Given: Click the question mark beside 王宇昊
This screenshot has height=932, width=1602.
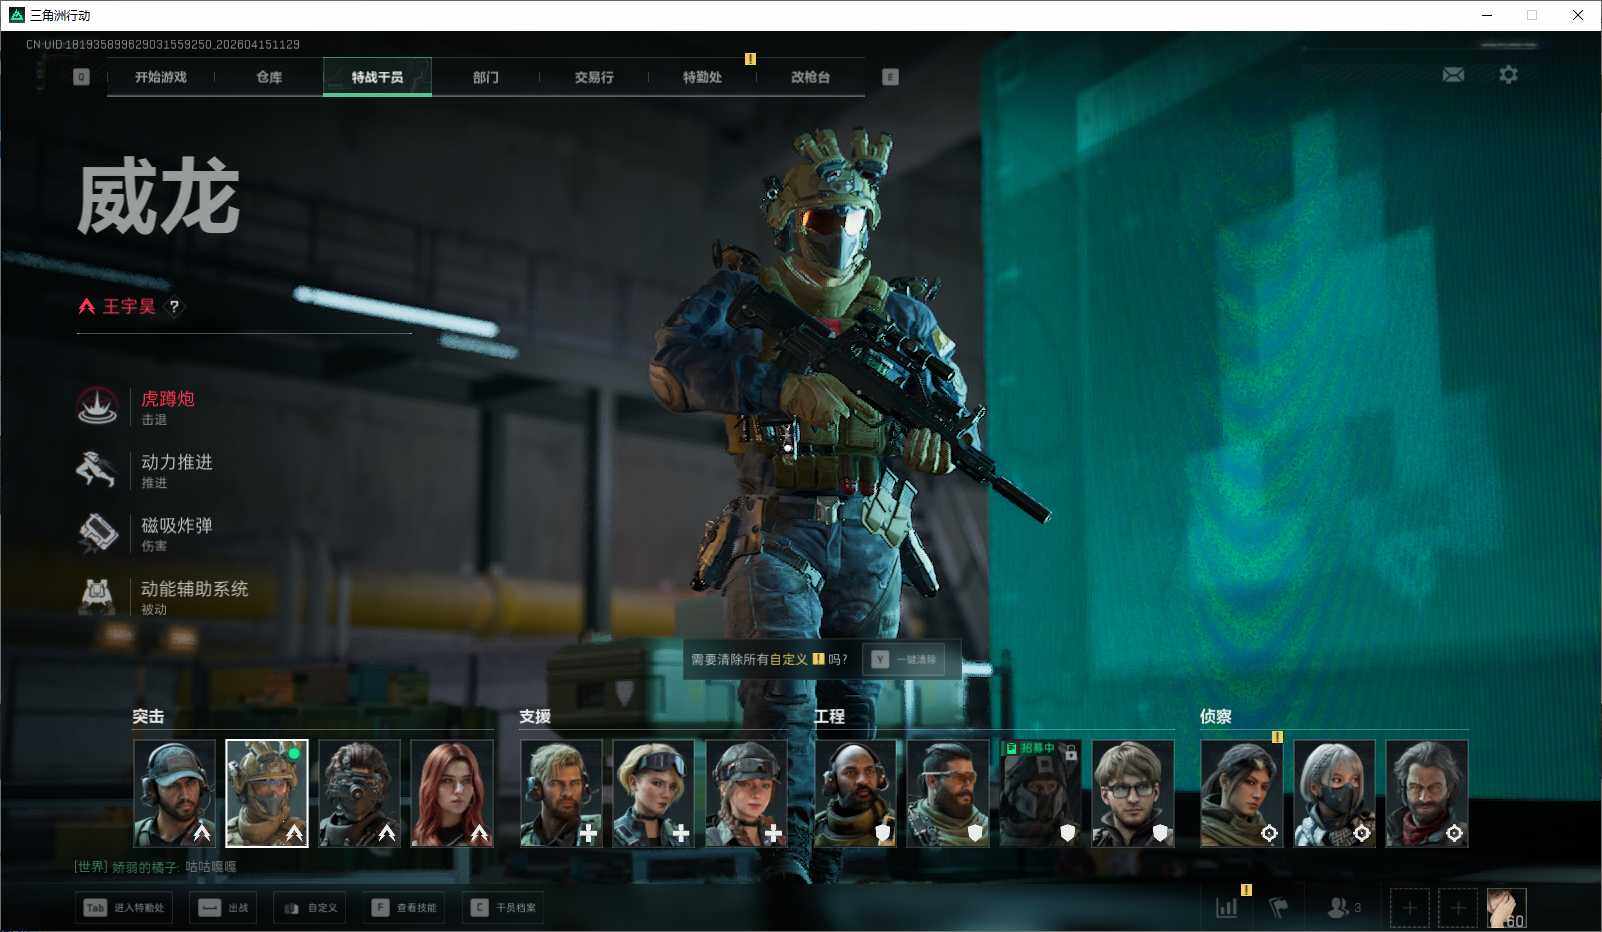Looking at the screenshot, I should click(174, 307).
